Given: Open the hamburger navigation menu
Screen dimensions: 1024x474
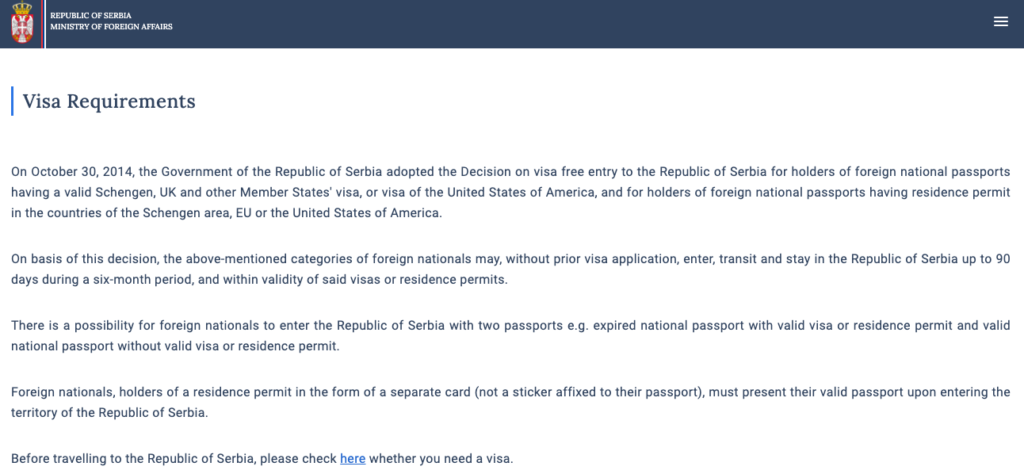Looking at the screenshot, I should point(1000,22).
